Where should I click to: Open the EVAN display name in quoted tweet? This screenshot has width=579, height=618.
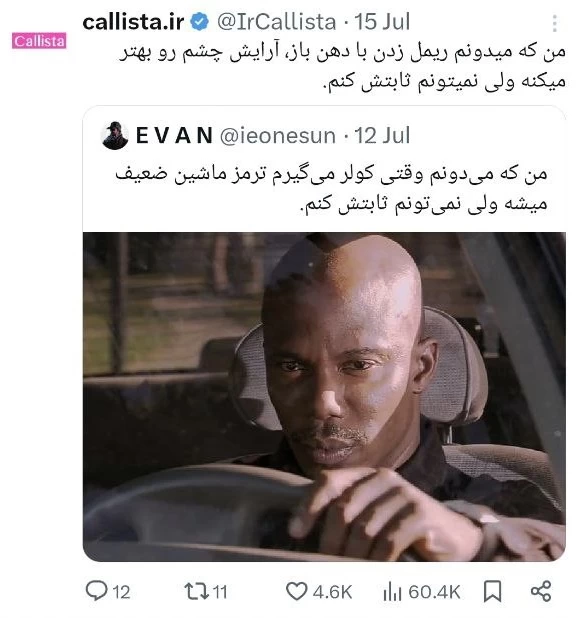(174, 135)
